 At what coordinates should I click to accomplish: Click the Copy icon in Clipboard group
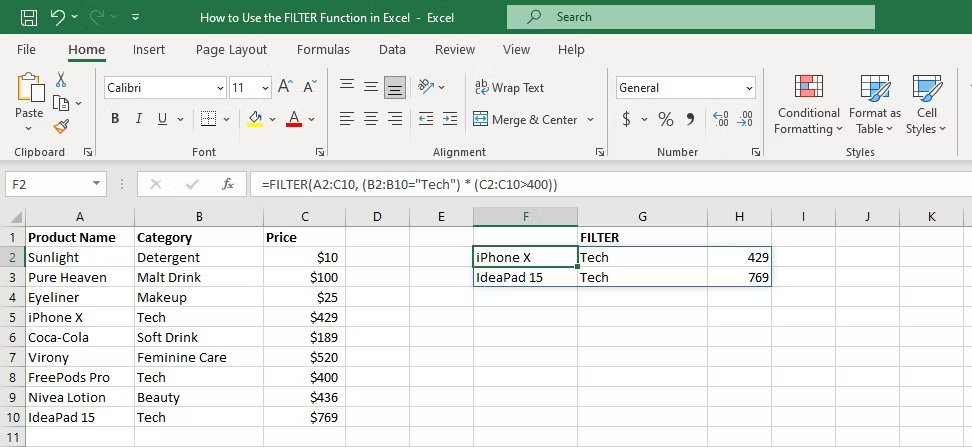[61, 103]
